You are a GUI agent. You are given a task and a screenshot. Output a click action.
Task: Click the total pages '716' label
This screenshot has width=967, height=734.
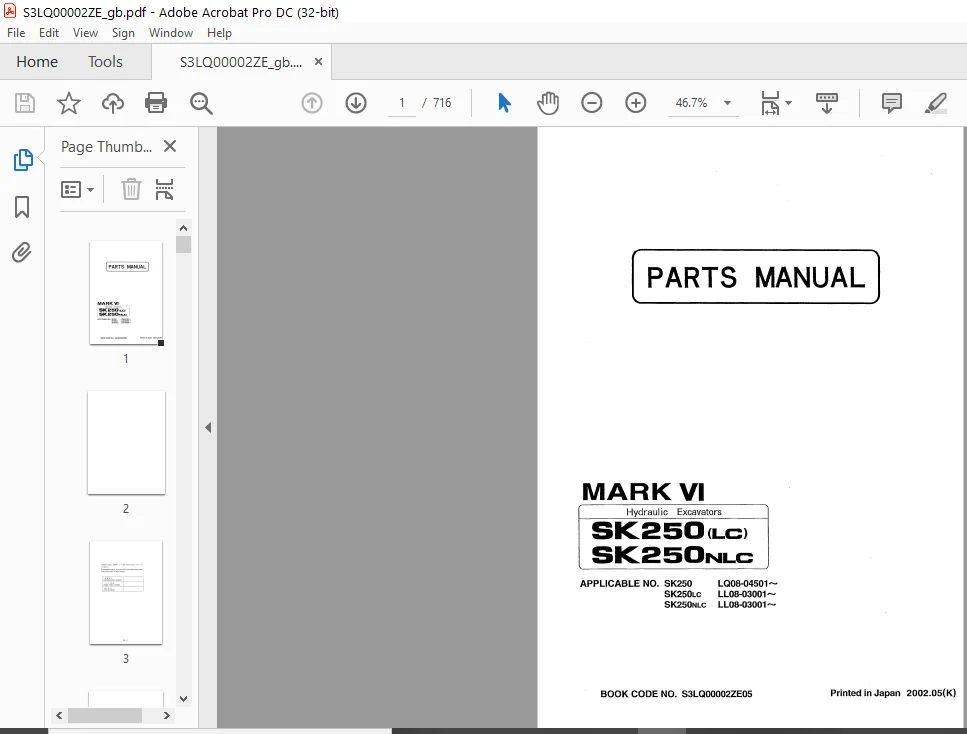pos(442,103)
